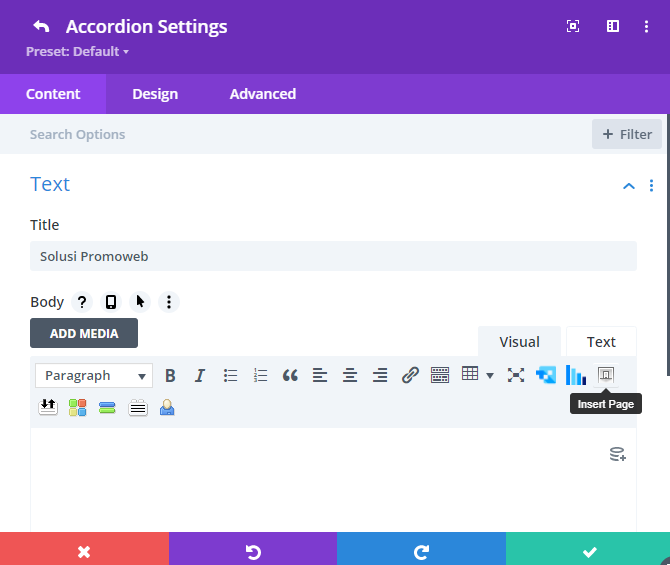
Task: Toggle fullscreen editor mode icon
Action: [516, 375]
